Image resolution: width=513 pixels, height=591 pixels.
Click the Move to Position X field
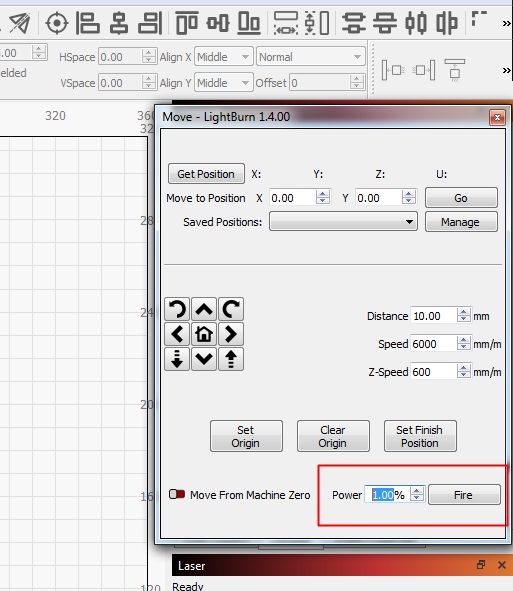[292, 198]
